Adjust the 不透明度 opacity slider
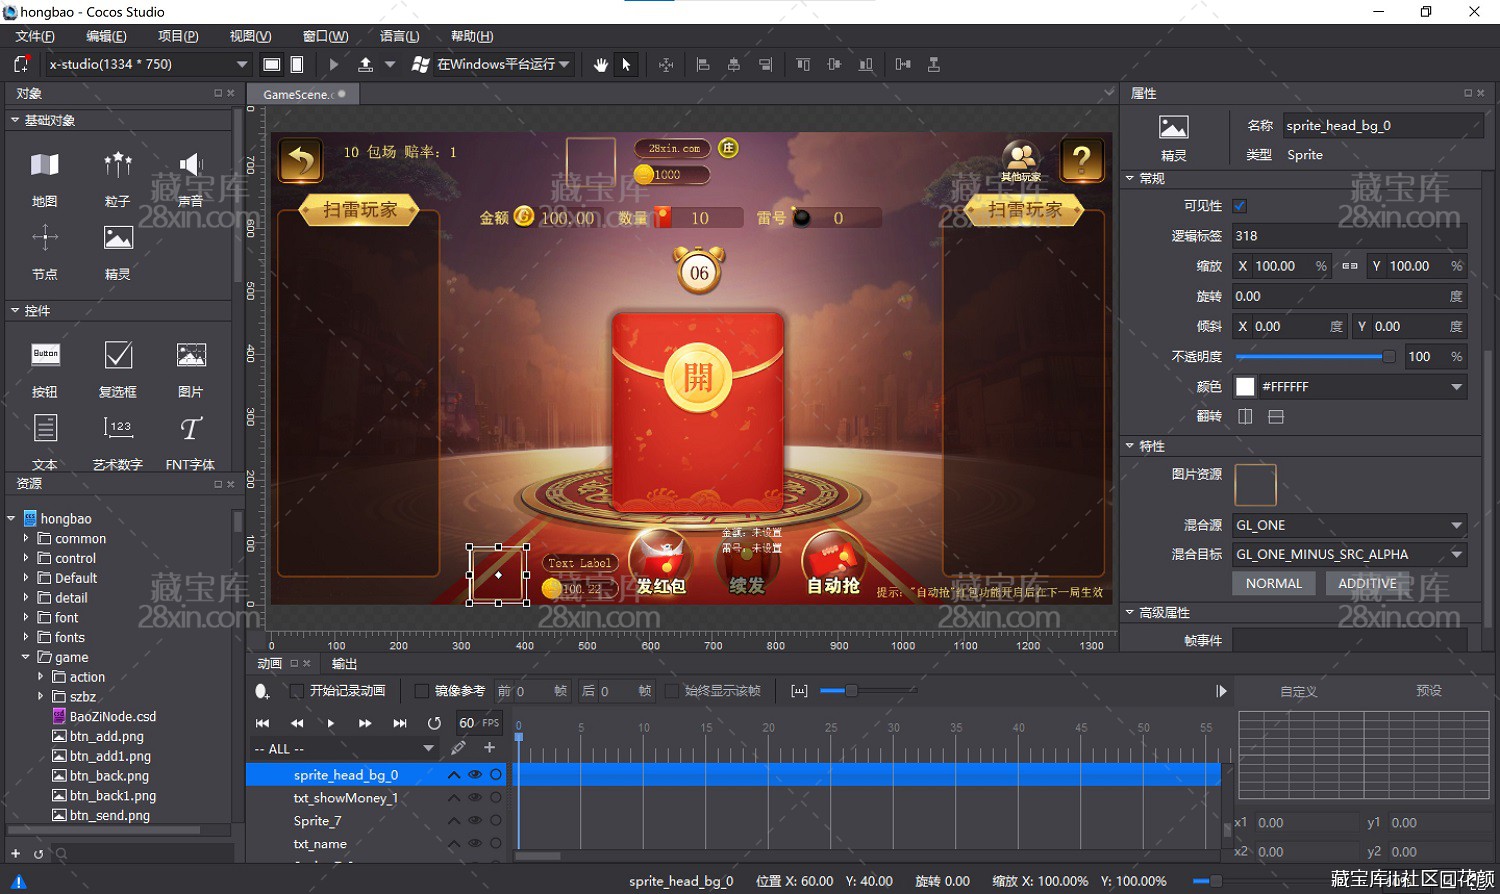Screen dimensions: 1500x894 (x=1315, y=357)
